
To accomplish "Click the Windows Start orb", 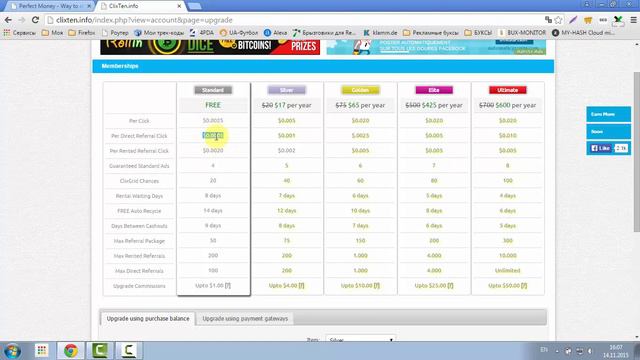I will [12, 351].
